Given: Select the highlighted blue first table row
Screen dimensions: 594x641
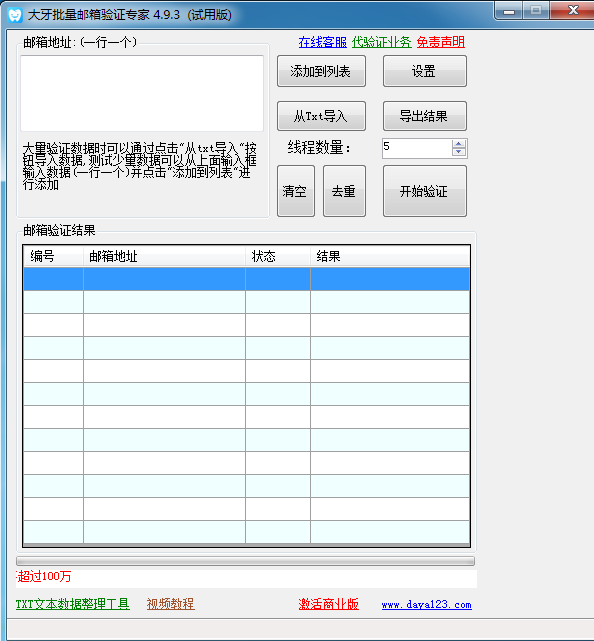Looking at the screenshot, I should tap(247, 279).
